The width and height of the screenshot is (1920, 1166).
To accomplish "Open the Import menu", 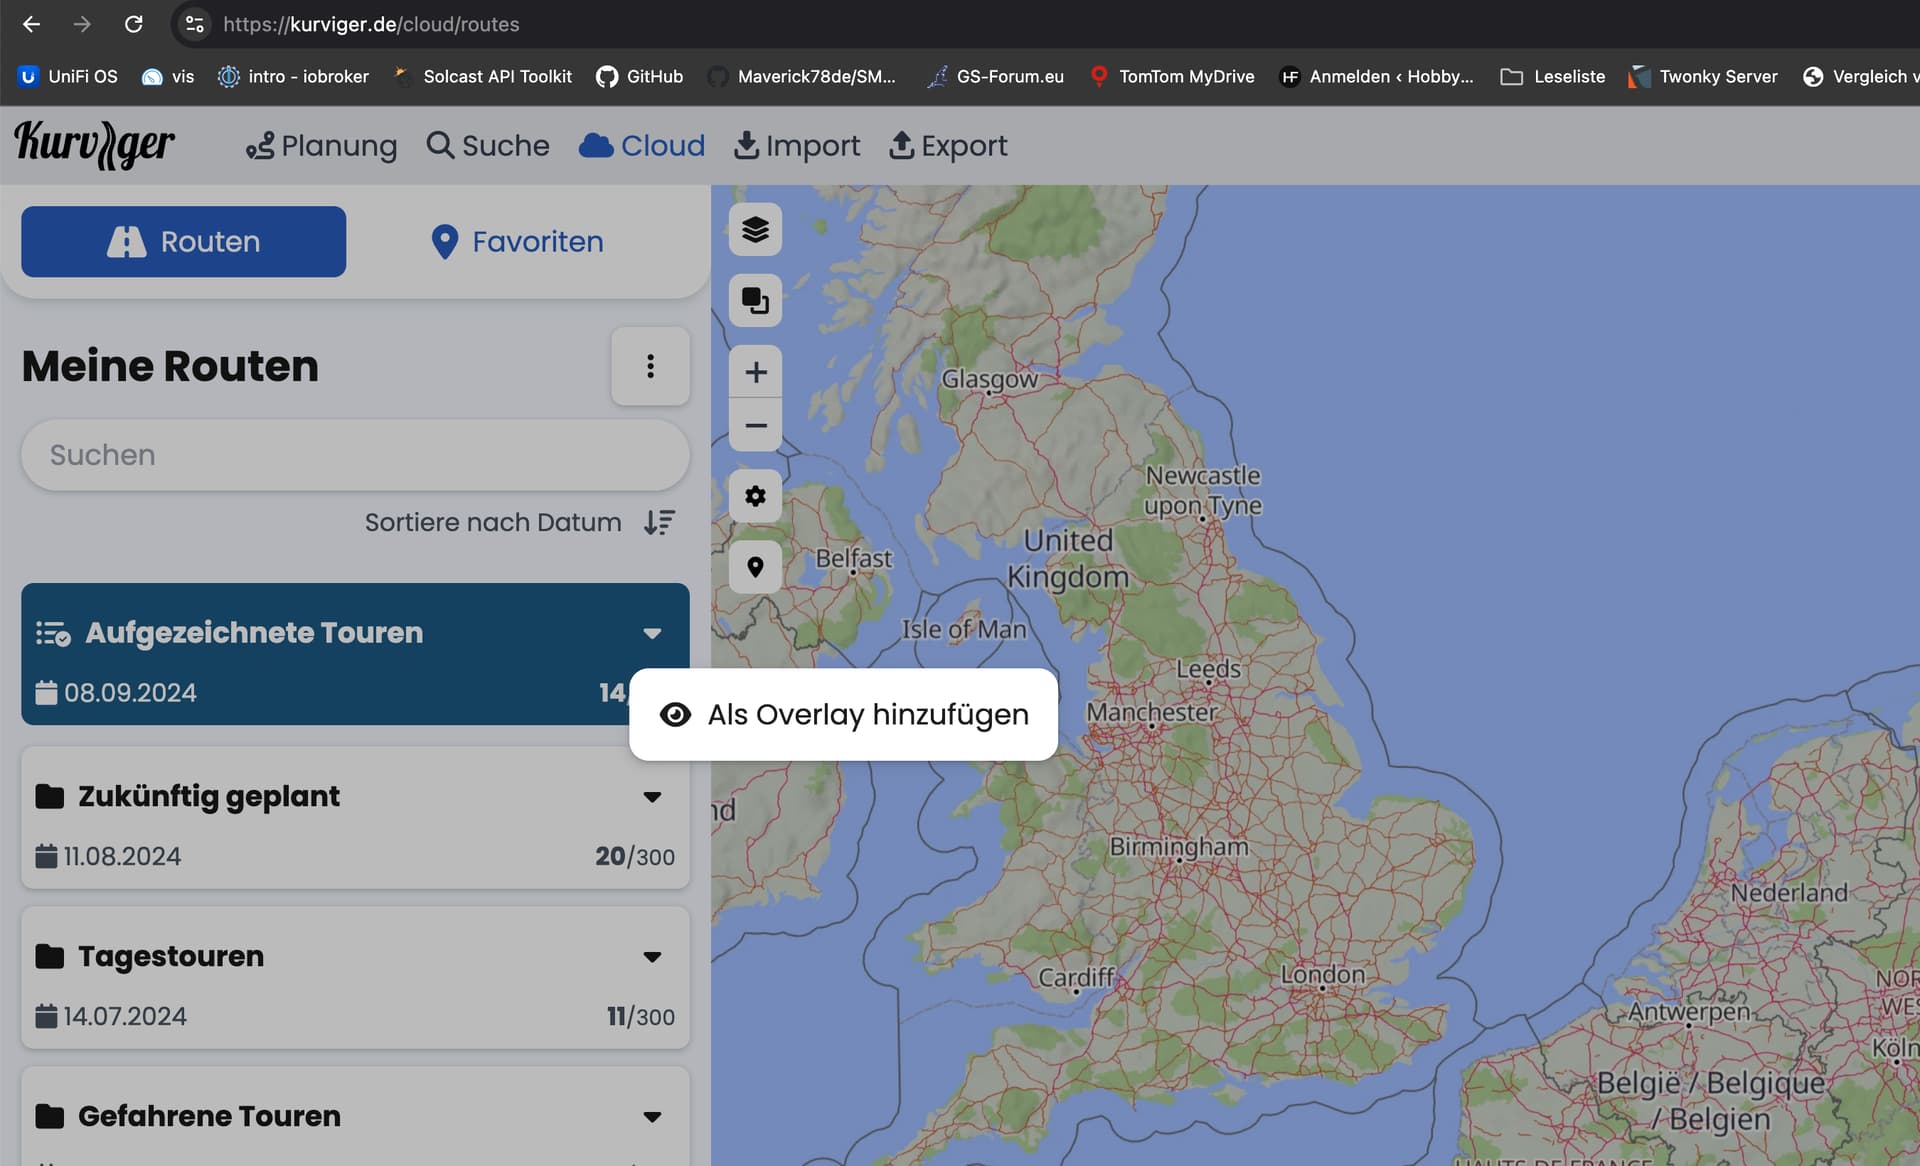I will pyautogui.click(x=797, y=146).
